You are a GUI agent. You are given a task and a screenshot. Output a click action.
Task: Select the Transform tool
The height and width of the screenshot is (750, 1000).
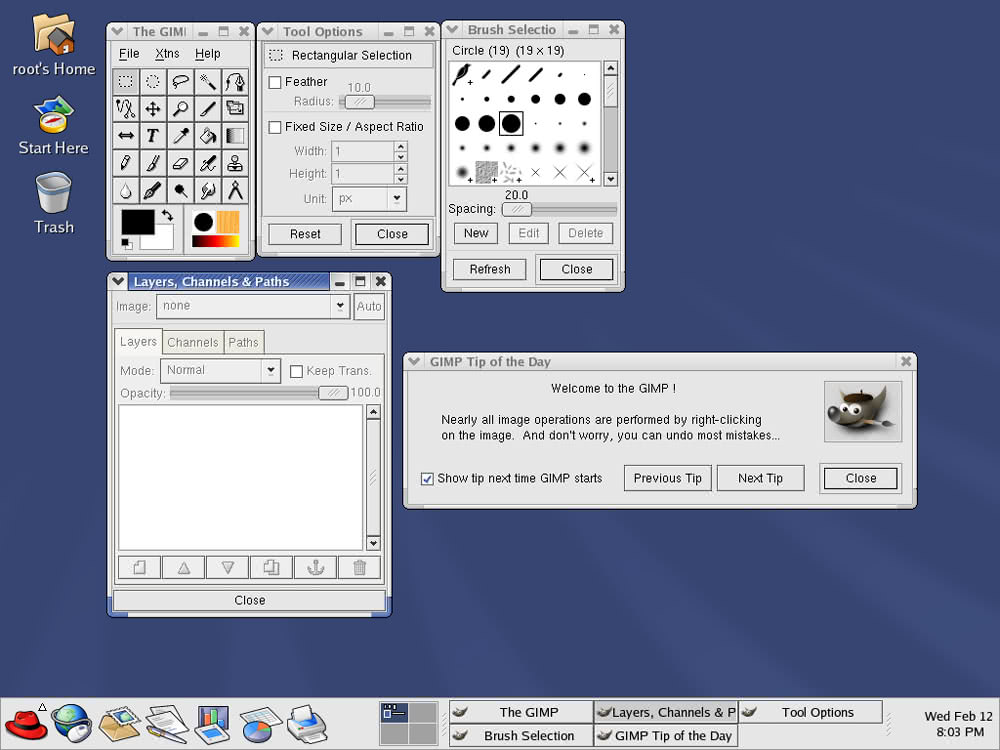coord(235,108)
